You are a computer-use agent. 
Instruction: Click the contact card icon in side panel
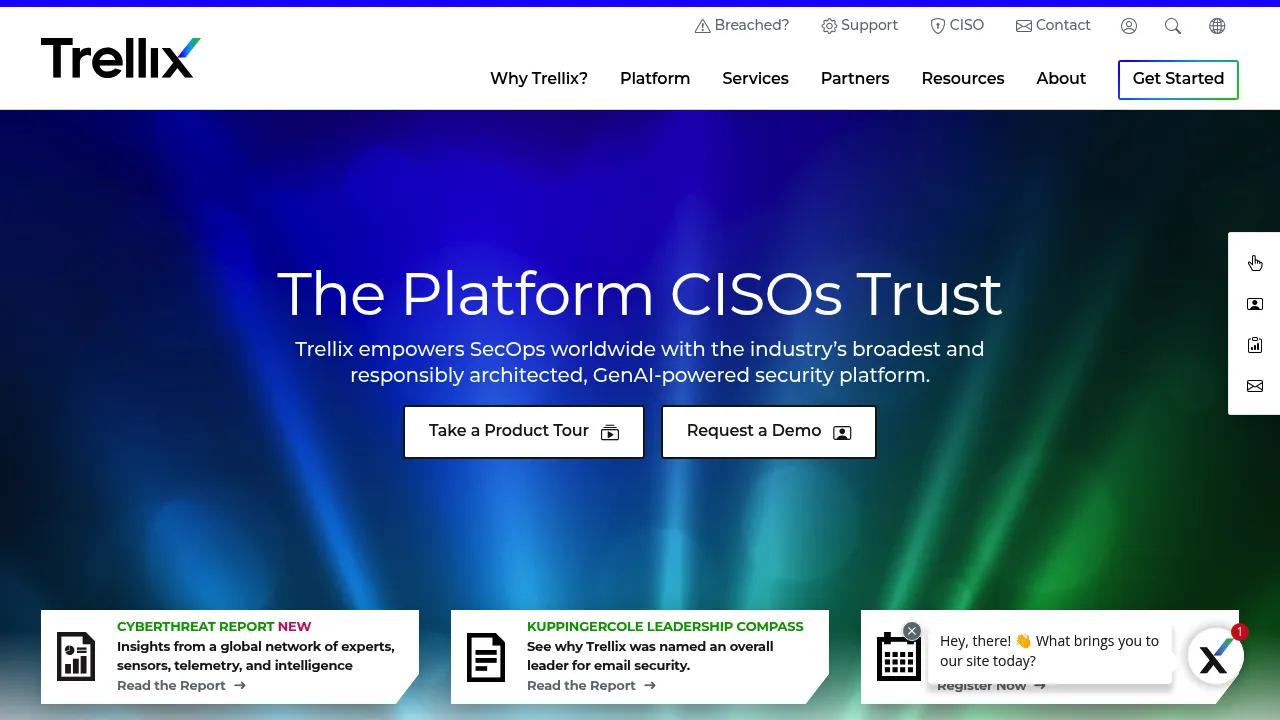[x=1255, y=304]
